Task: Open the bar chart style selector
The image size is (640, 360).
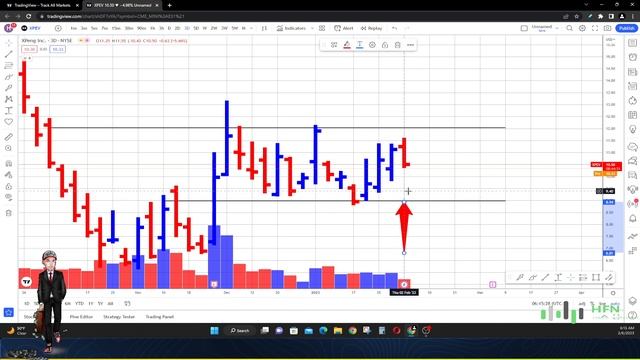Action: point(264,28)
